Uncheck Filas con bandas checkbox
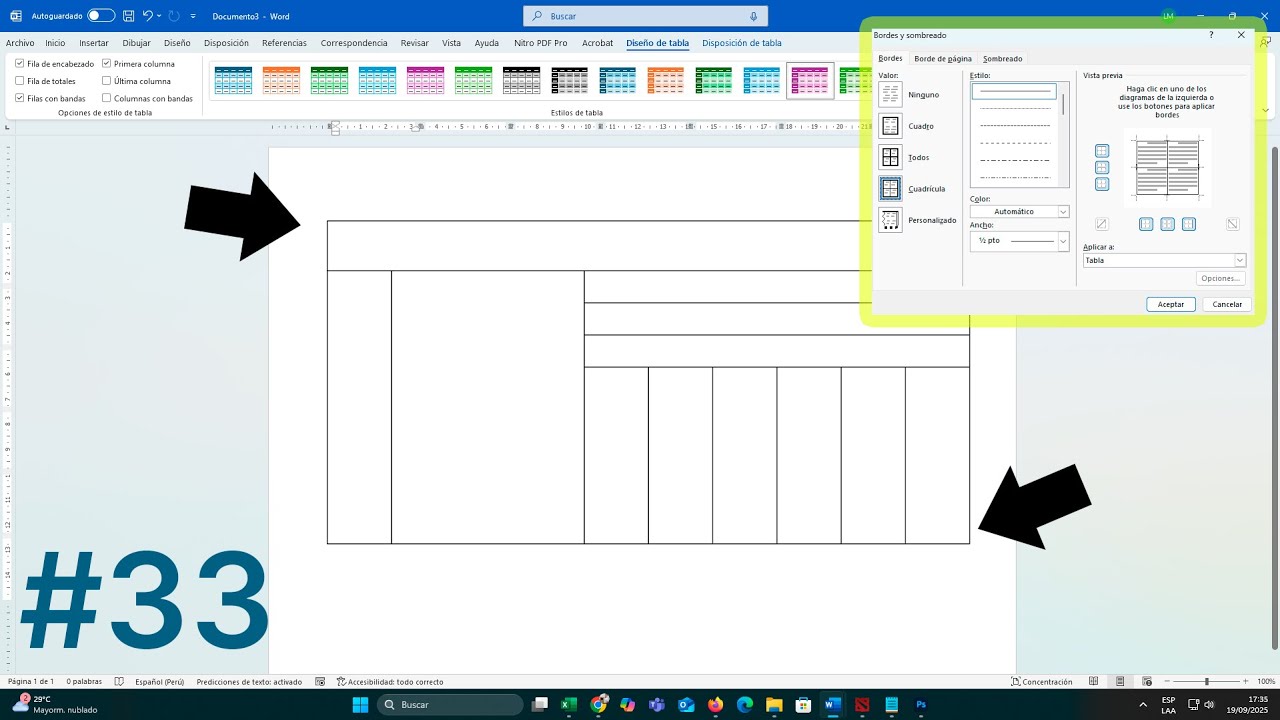 [x=19, y=99]
